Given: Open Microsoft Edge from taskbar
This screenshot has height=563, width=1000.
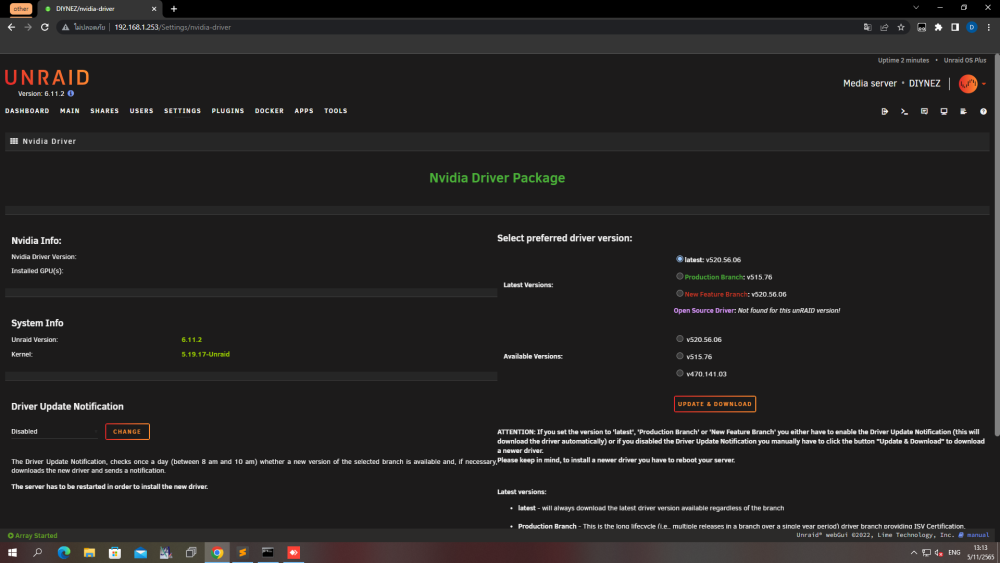Looking at the screenshot, I should (x=64, y=553).
